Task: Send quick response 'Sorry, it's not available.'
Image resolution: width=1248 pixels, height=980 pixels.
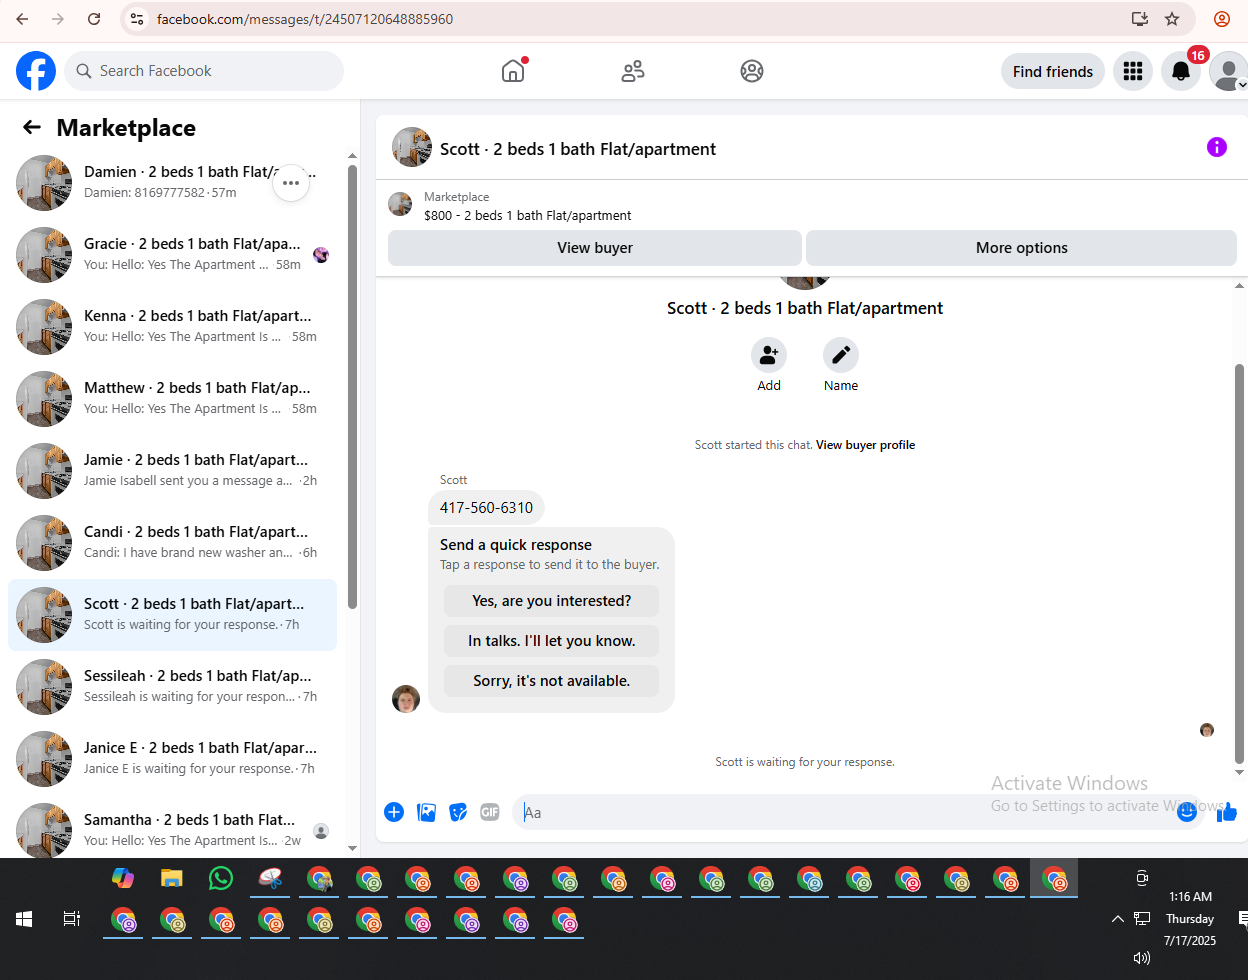Action: 551,681
